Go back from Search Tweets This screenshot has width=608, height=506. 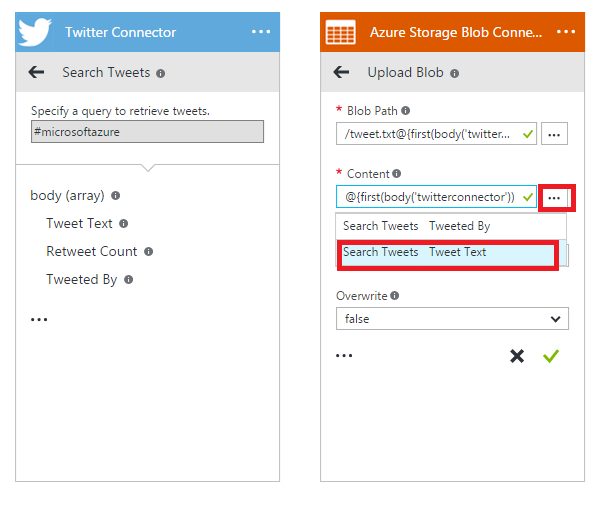point(38,72)
